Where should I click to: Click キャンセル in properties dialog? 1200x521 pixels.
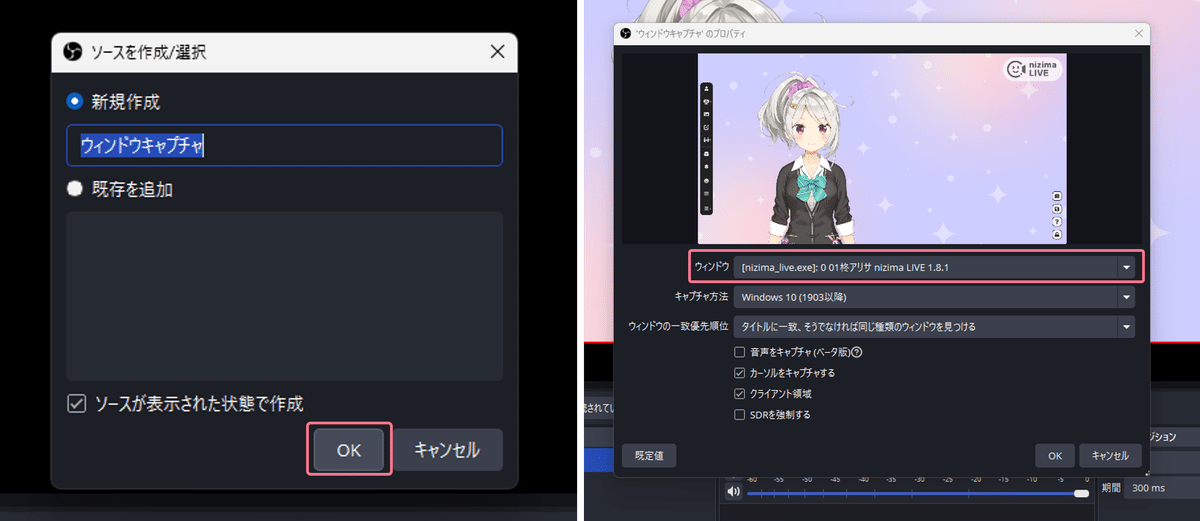pos(1110,456)
